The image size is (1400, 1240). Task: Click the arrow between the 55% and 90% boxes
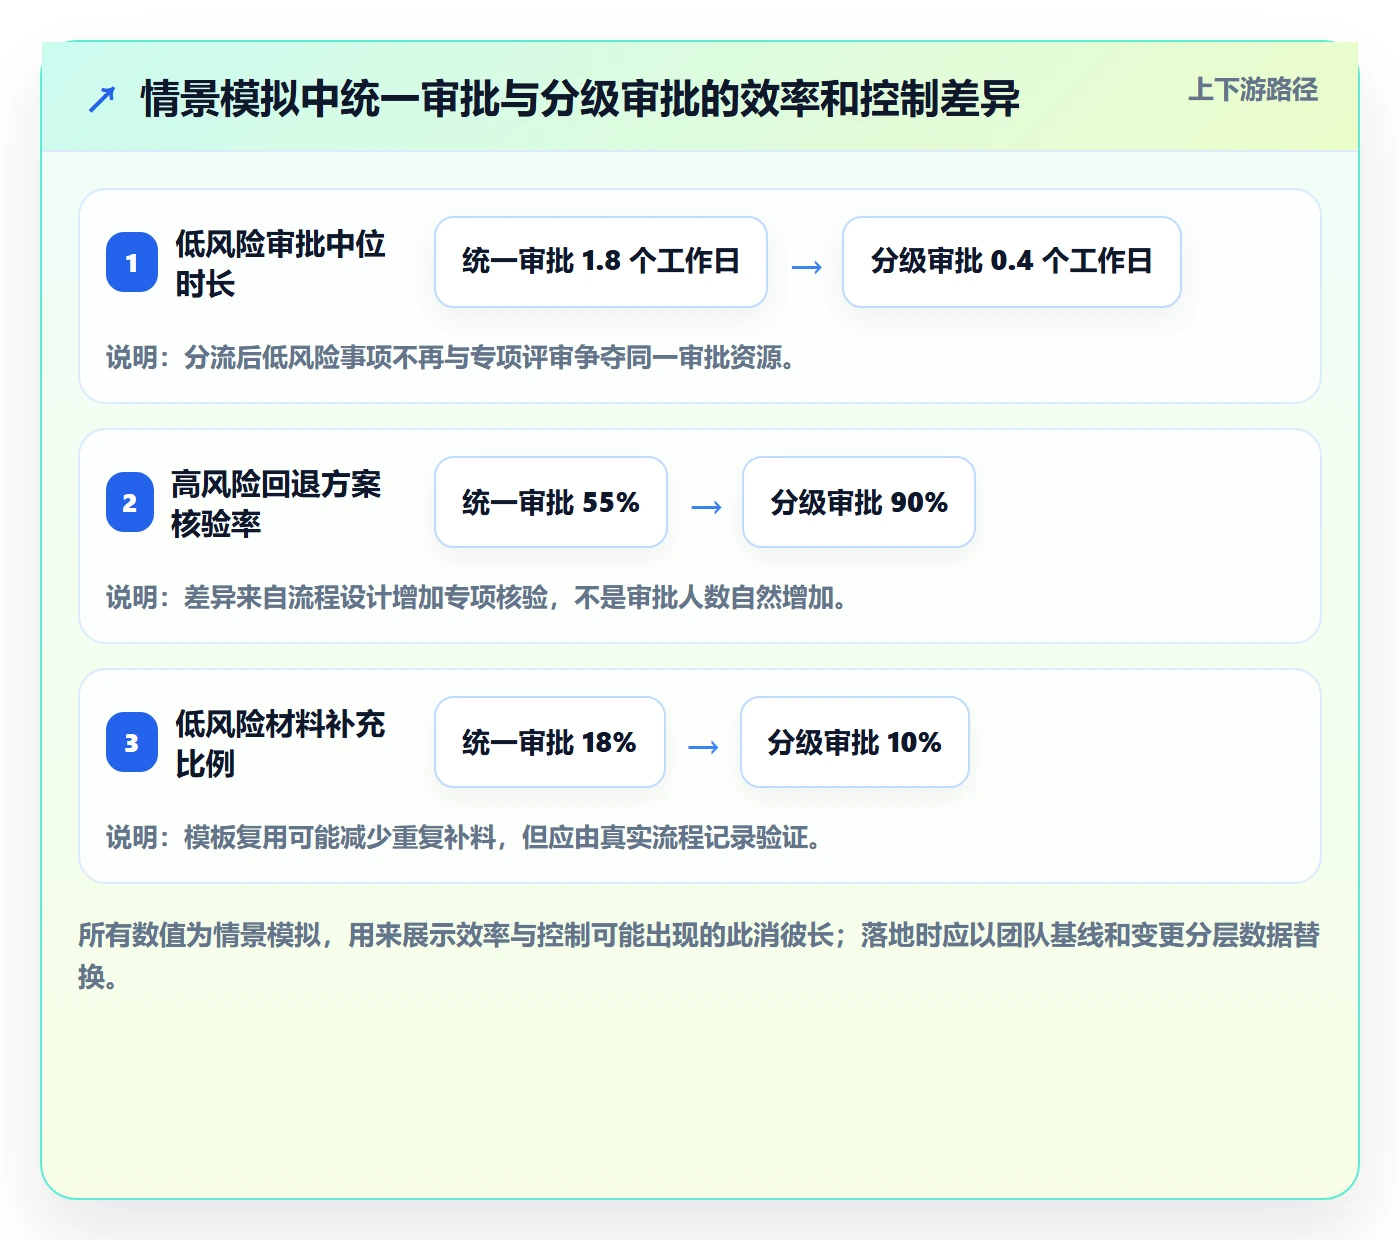[x=706, y=507]
